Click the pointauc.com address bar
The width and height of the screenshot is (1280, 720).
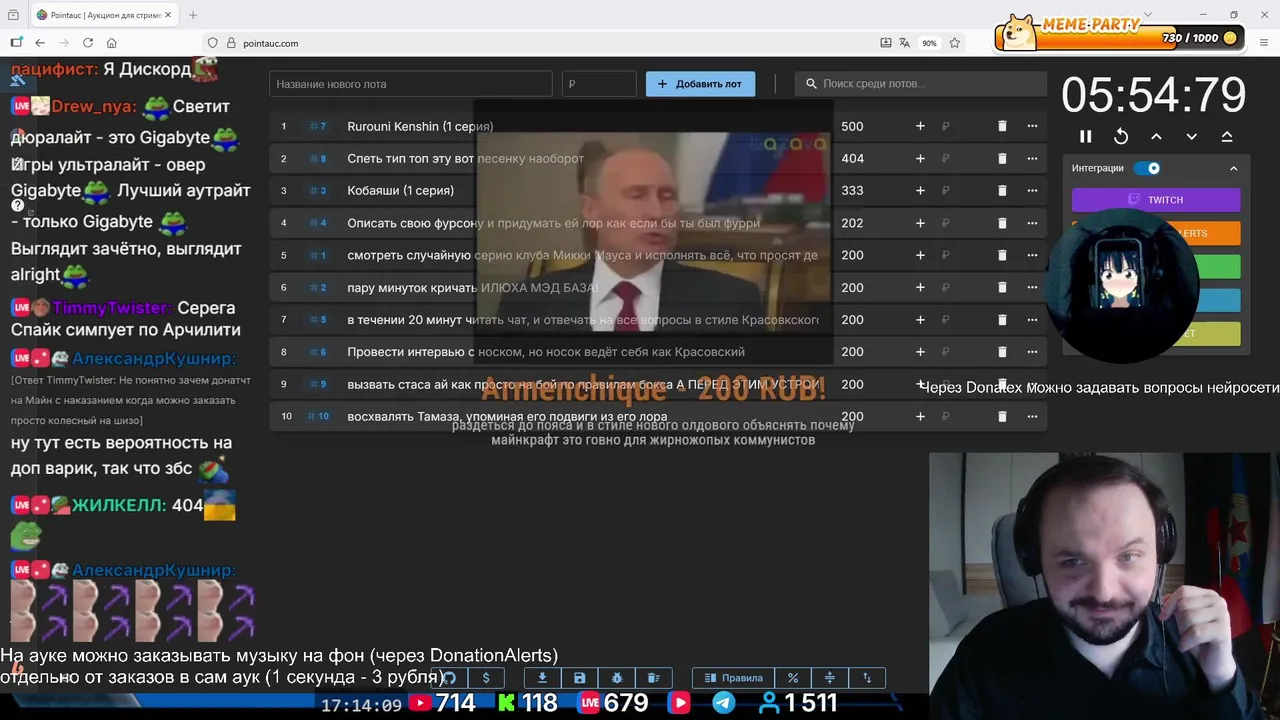coord(540,43)
